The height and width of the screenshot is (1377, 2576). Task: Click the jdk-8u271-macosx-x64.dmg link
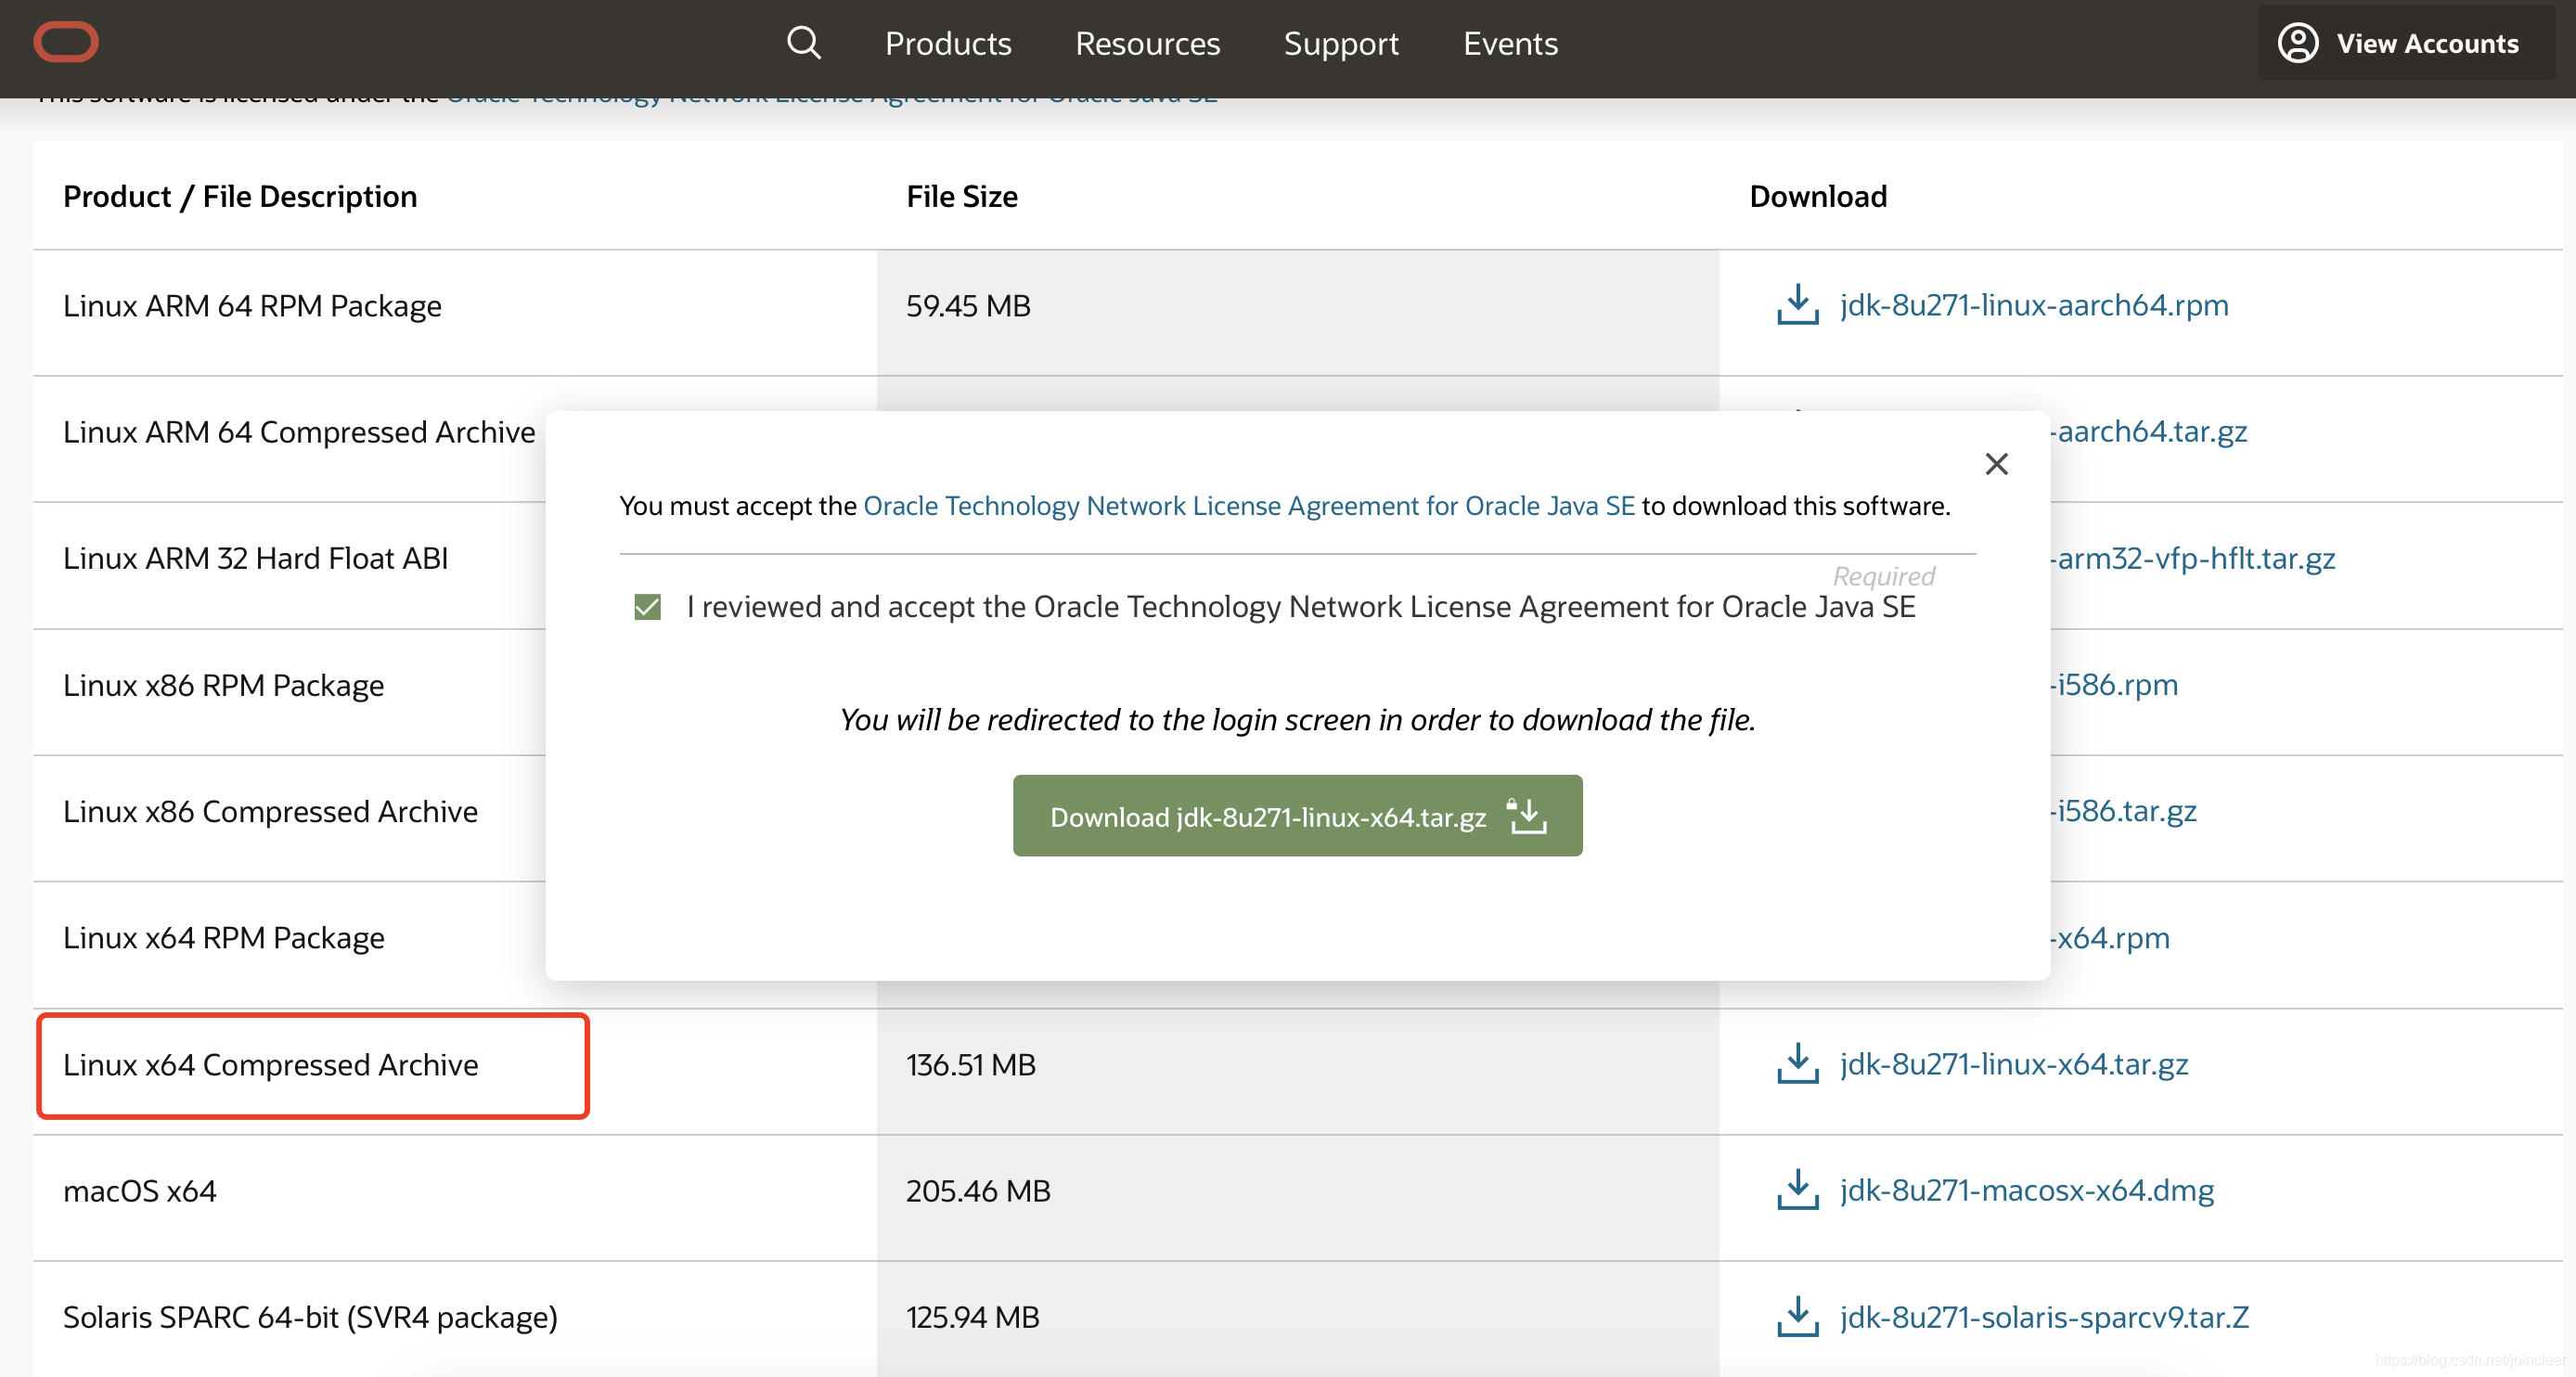[2027, 1190]
